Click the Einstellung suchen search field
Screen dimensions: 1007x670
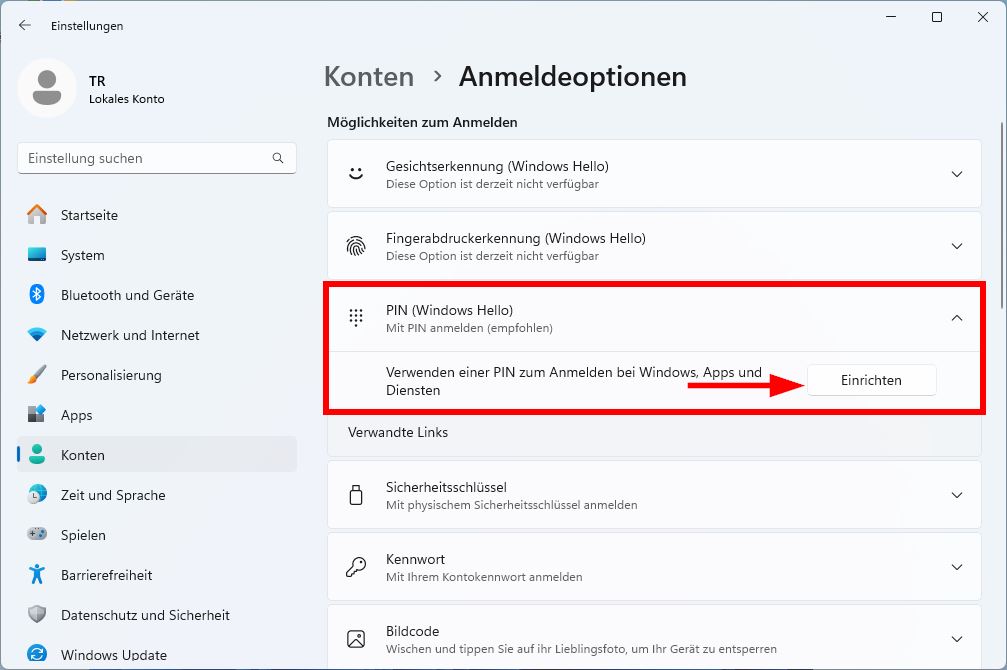pos(156,157)
